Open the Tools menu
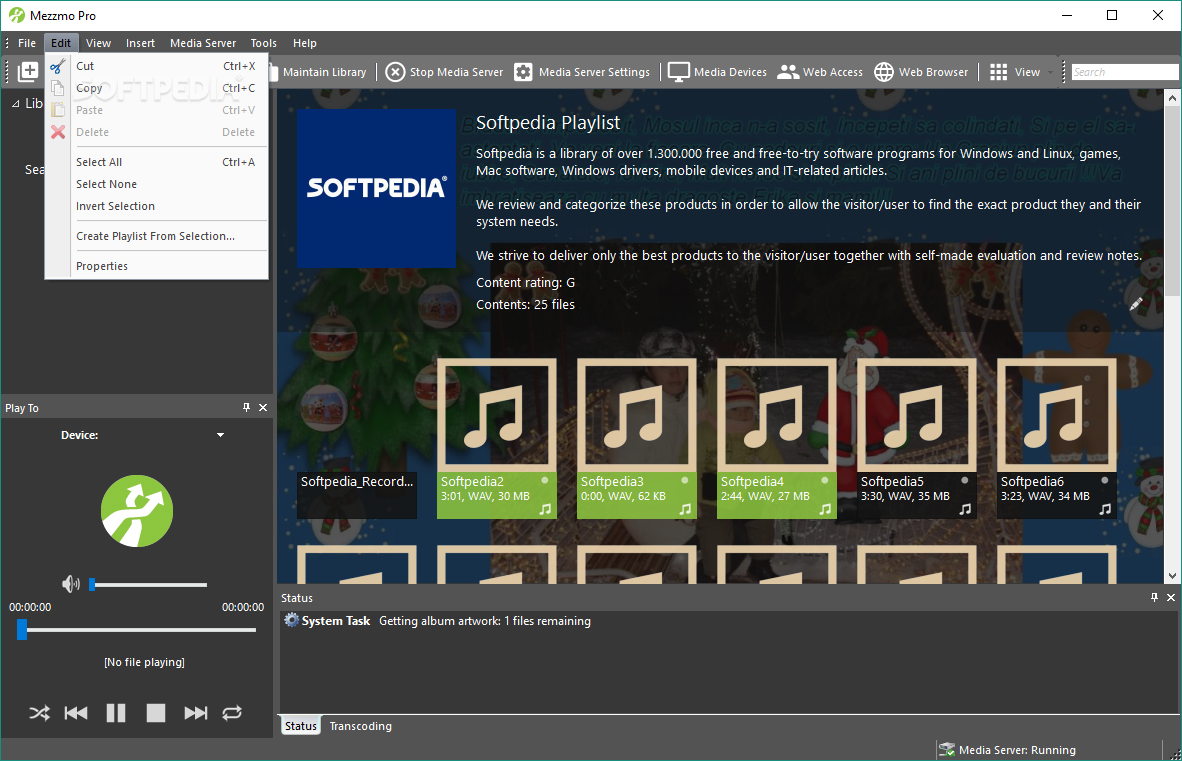This screenshot has height=761, width=1182. 264,43
